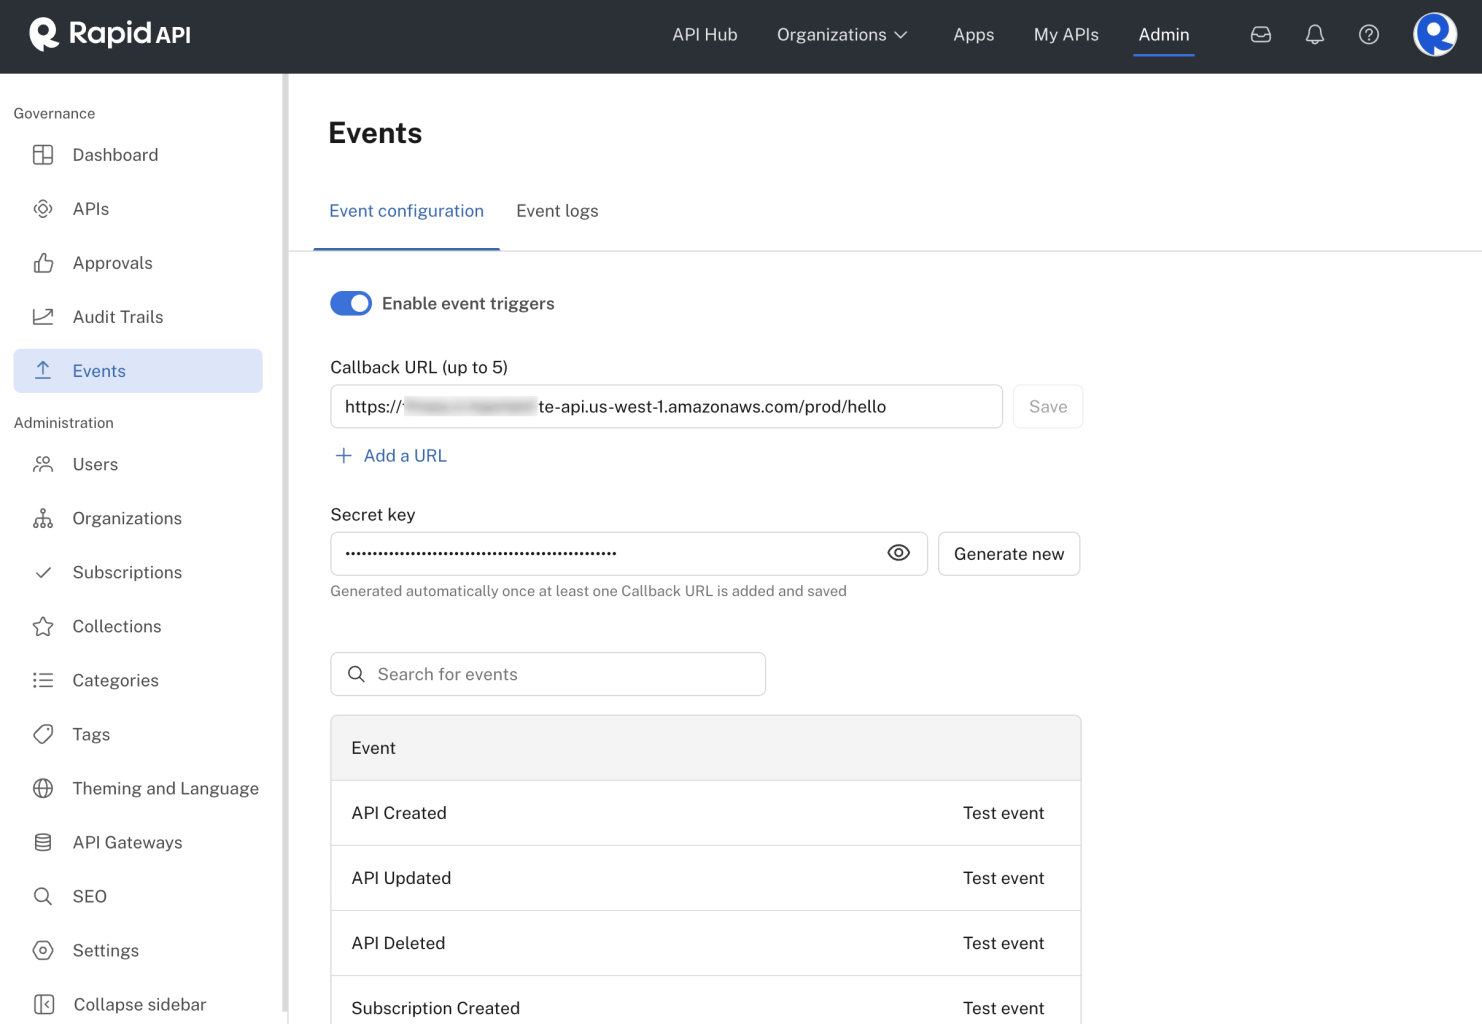Open the notifications bell
The width and height of the screenshot is (1482, 1024).
(1315, 35)
